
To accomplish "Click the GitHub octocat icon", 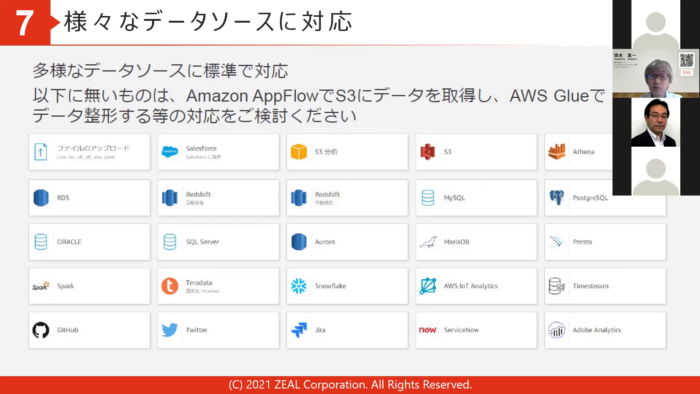I will (41, 330).
